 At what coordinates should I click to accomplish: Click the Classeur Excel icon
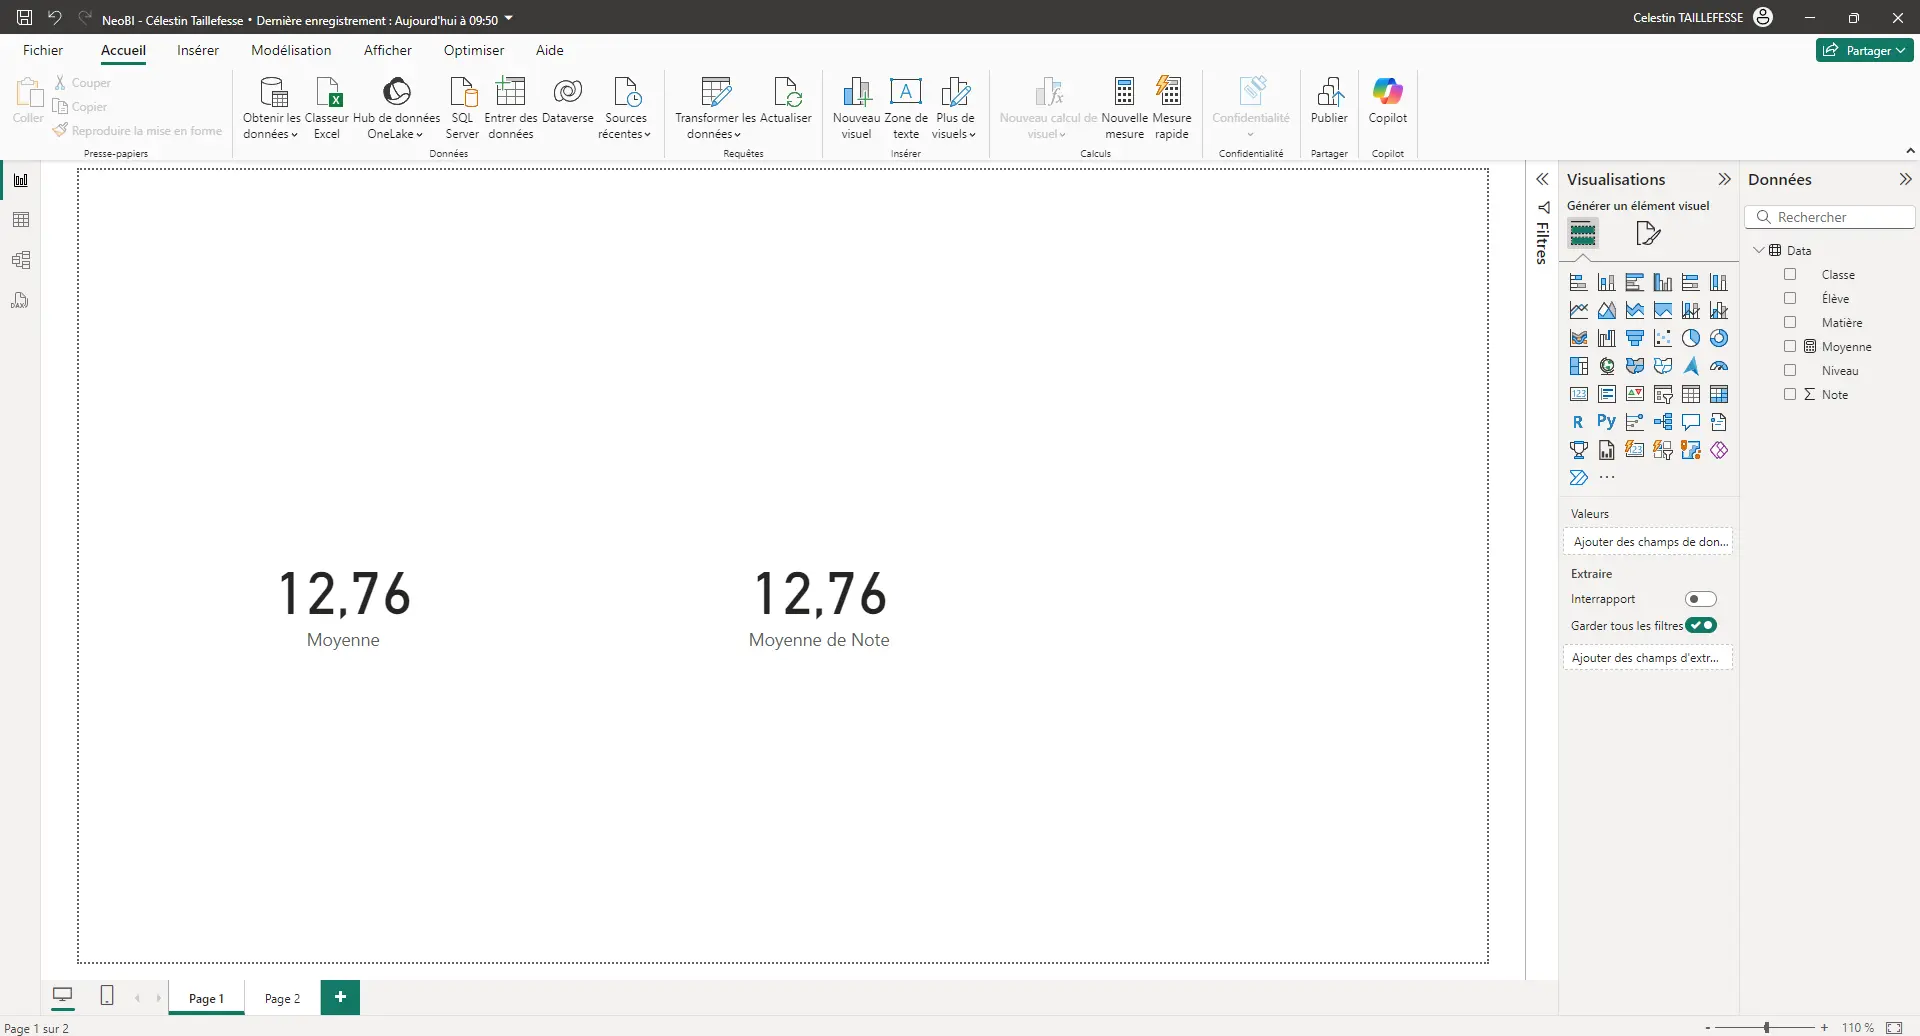pos(327,107)
